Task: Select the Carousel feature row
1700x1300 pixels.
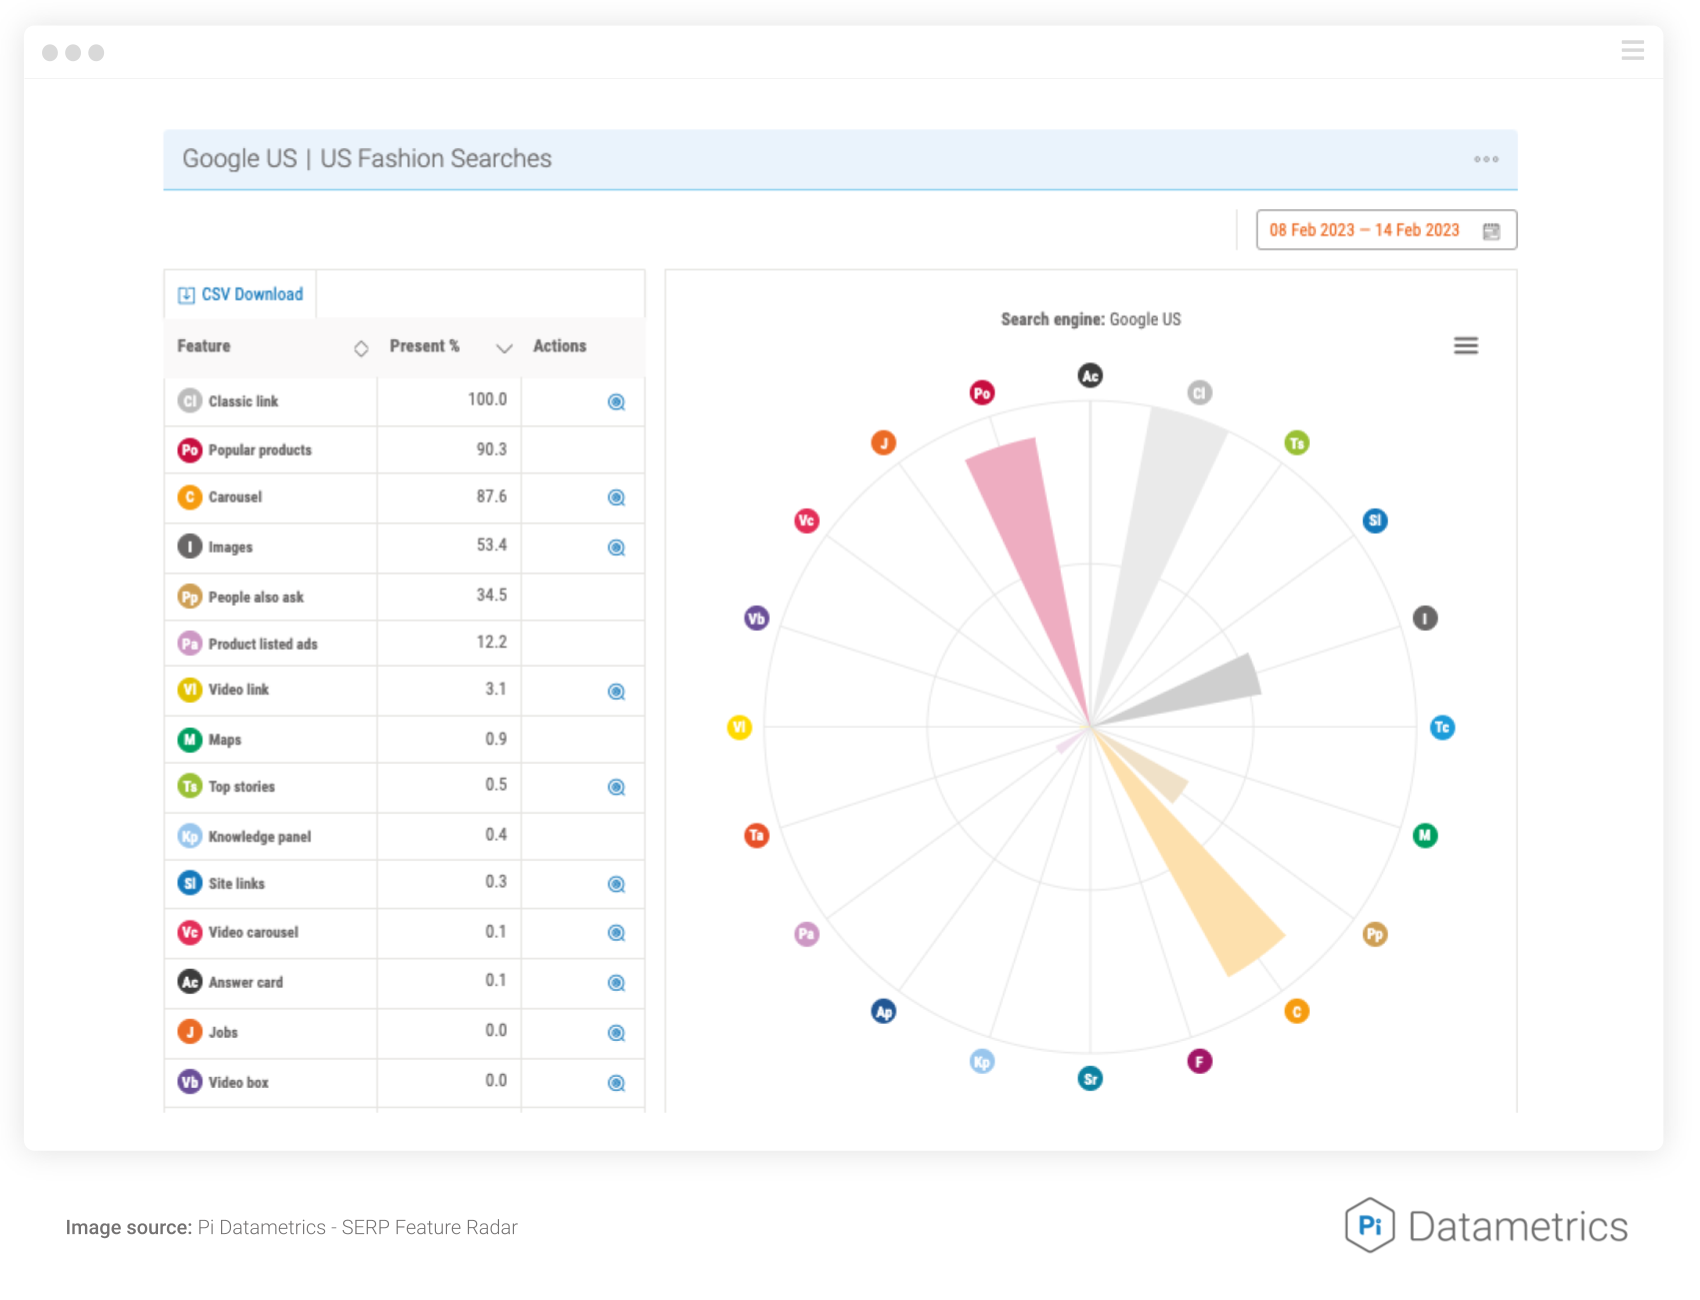Action: [404, 498]
